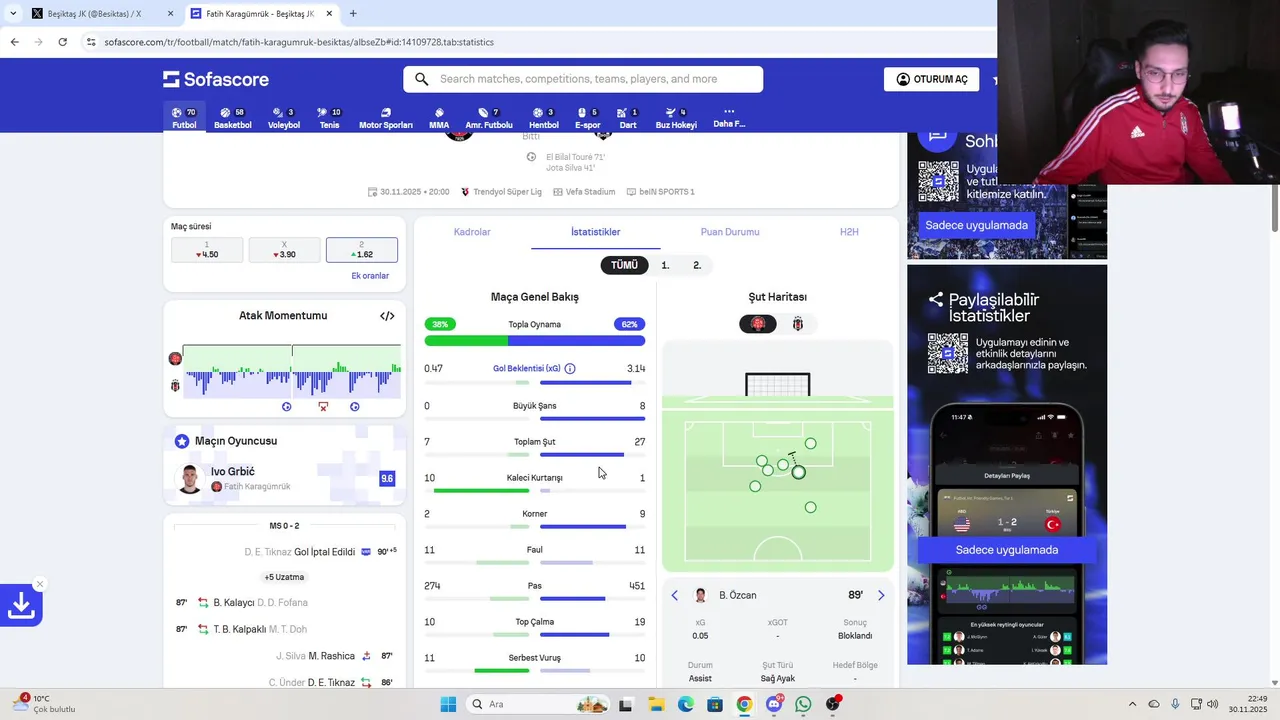Screen dimensions: 1280x720
Task: Expand the system tray hidden icons
Action: (x=1132, y=704)
